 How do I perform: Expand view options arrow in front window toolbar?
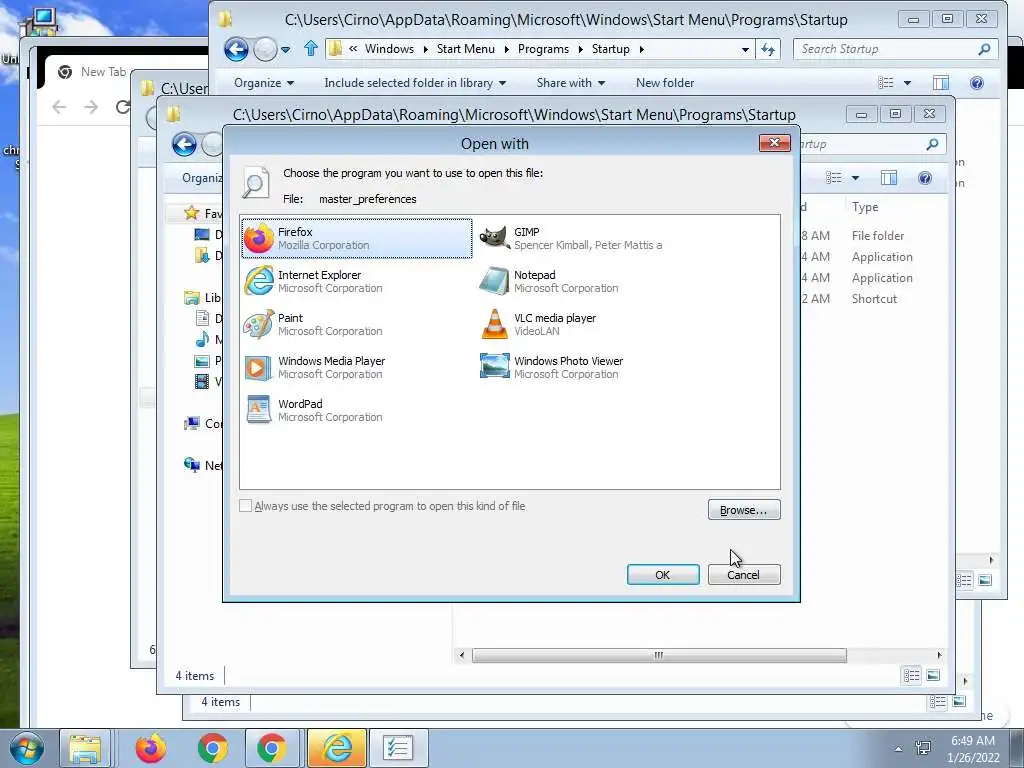tap(855, 178)
